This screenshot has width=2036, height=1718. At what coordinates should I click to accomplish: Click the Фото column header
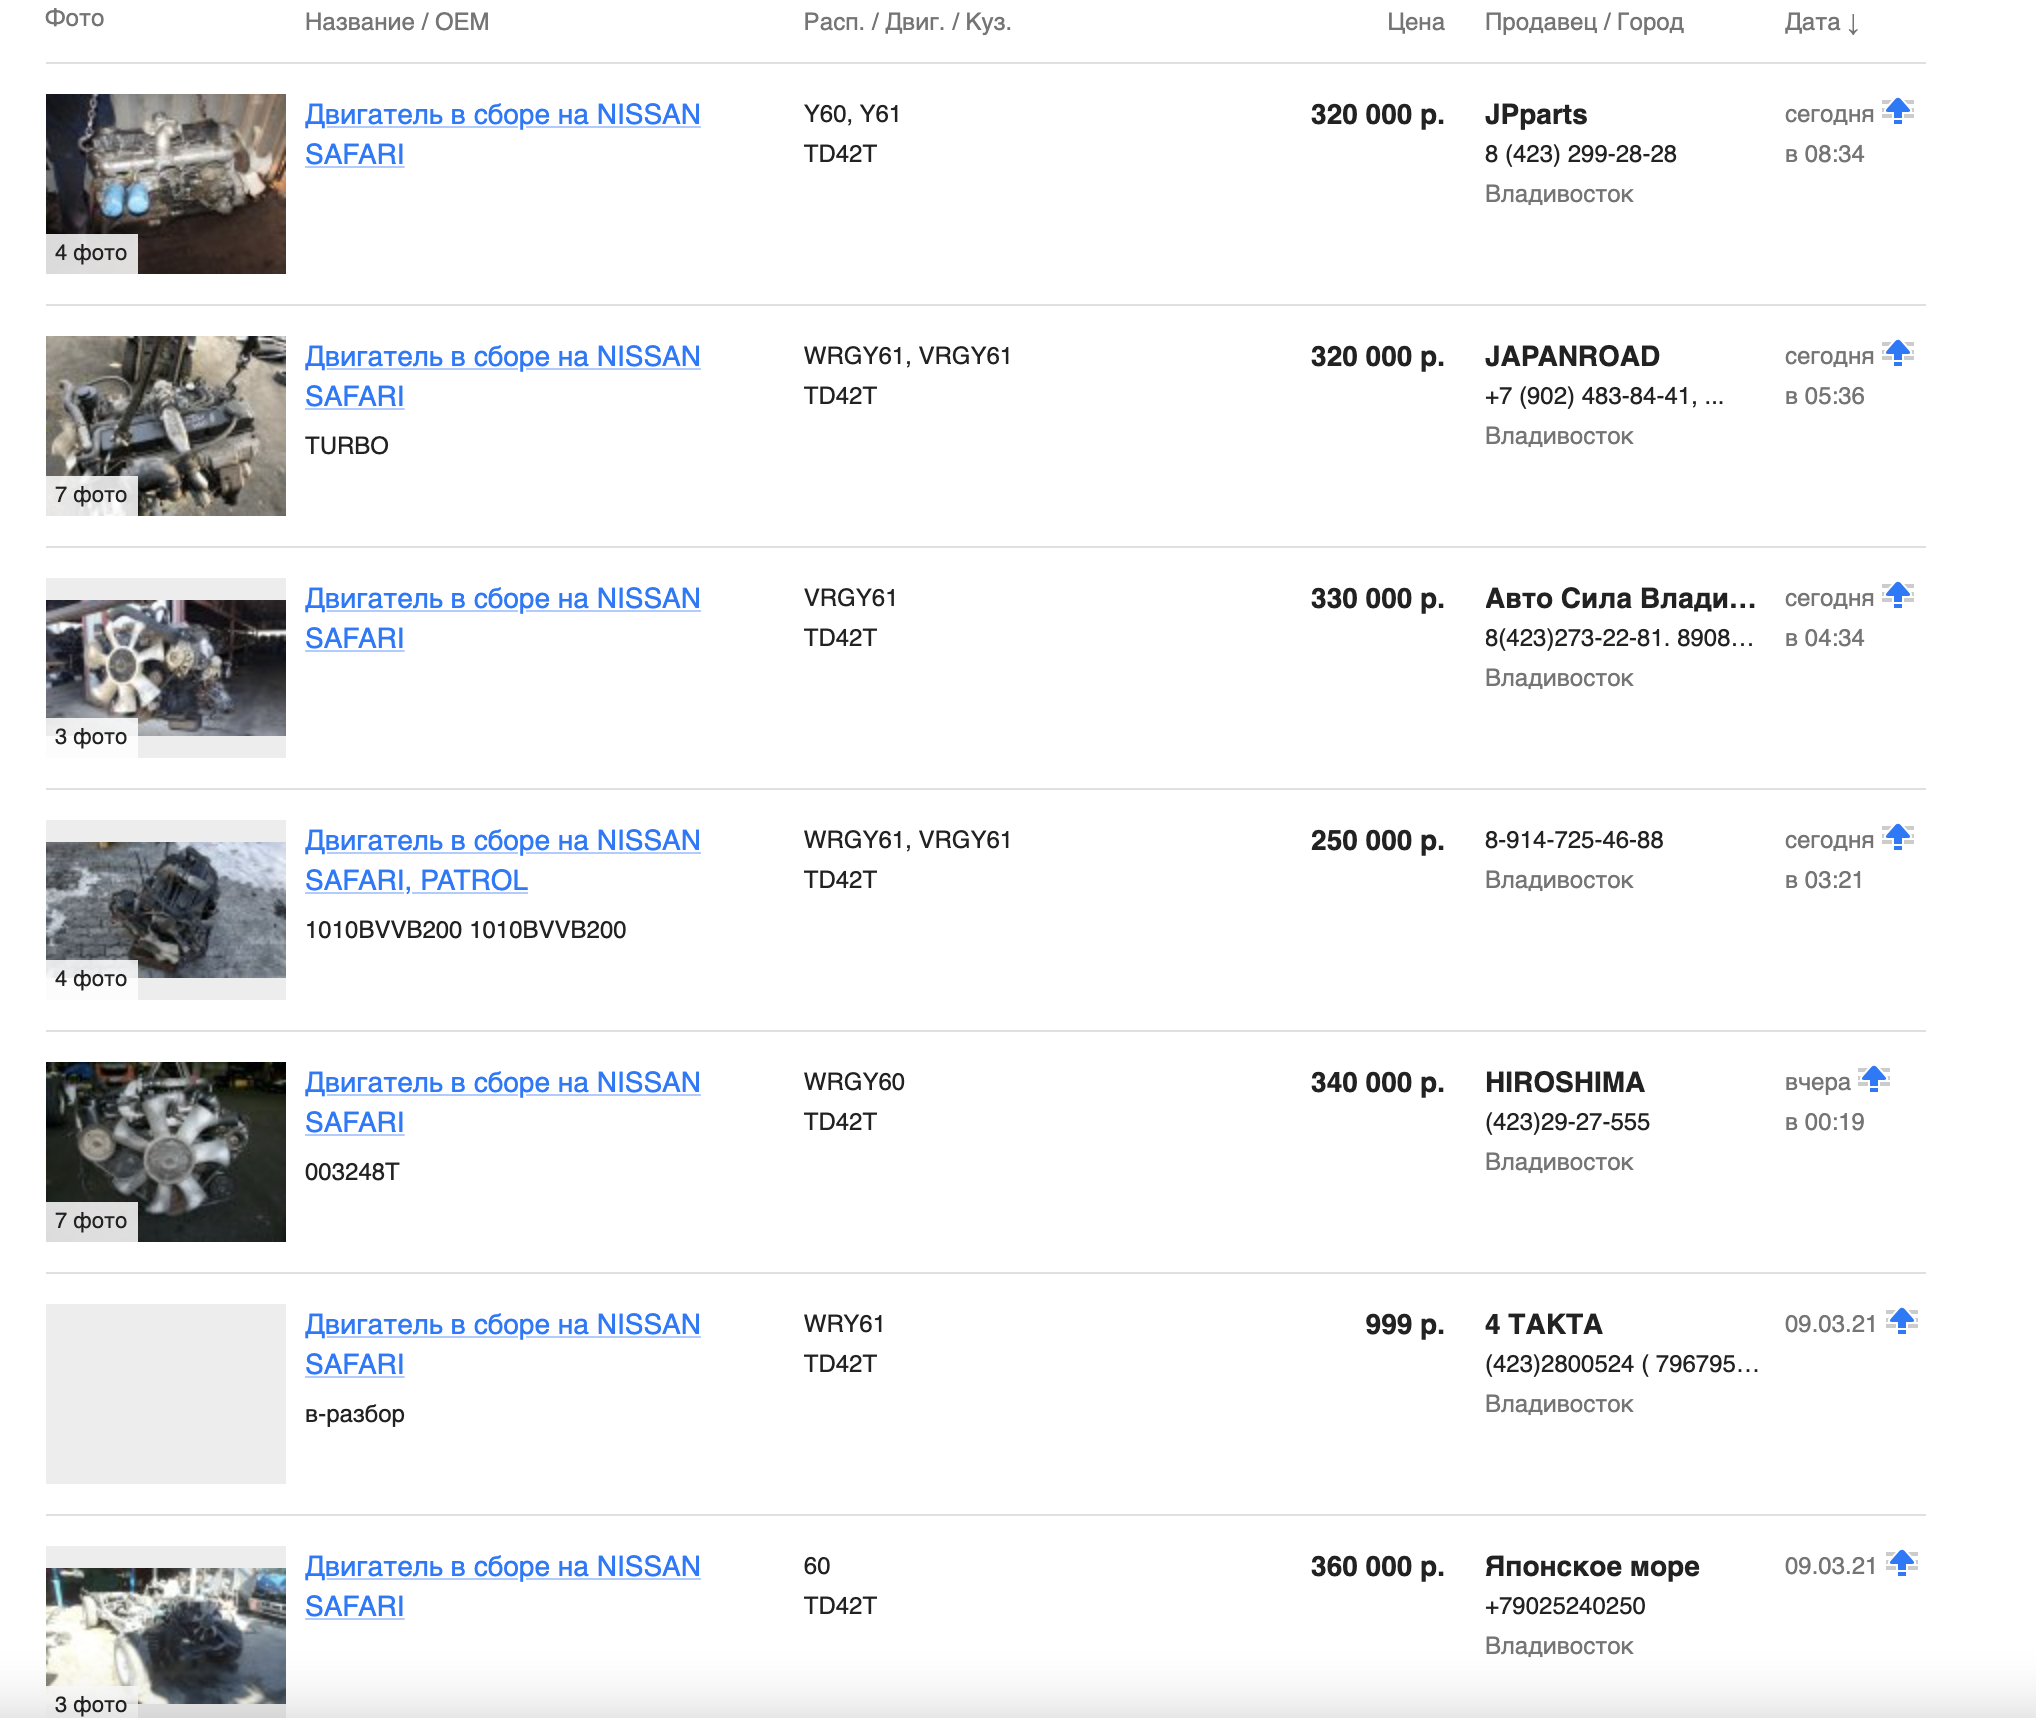pyautogui.click(x=75, y=18)
